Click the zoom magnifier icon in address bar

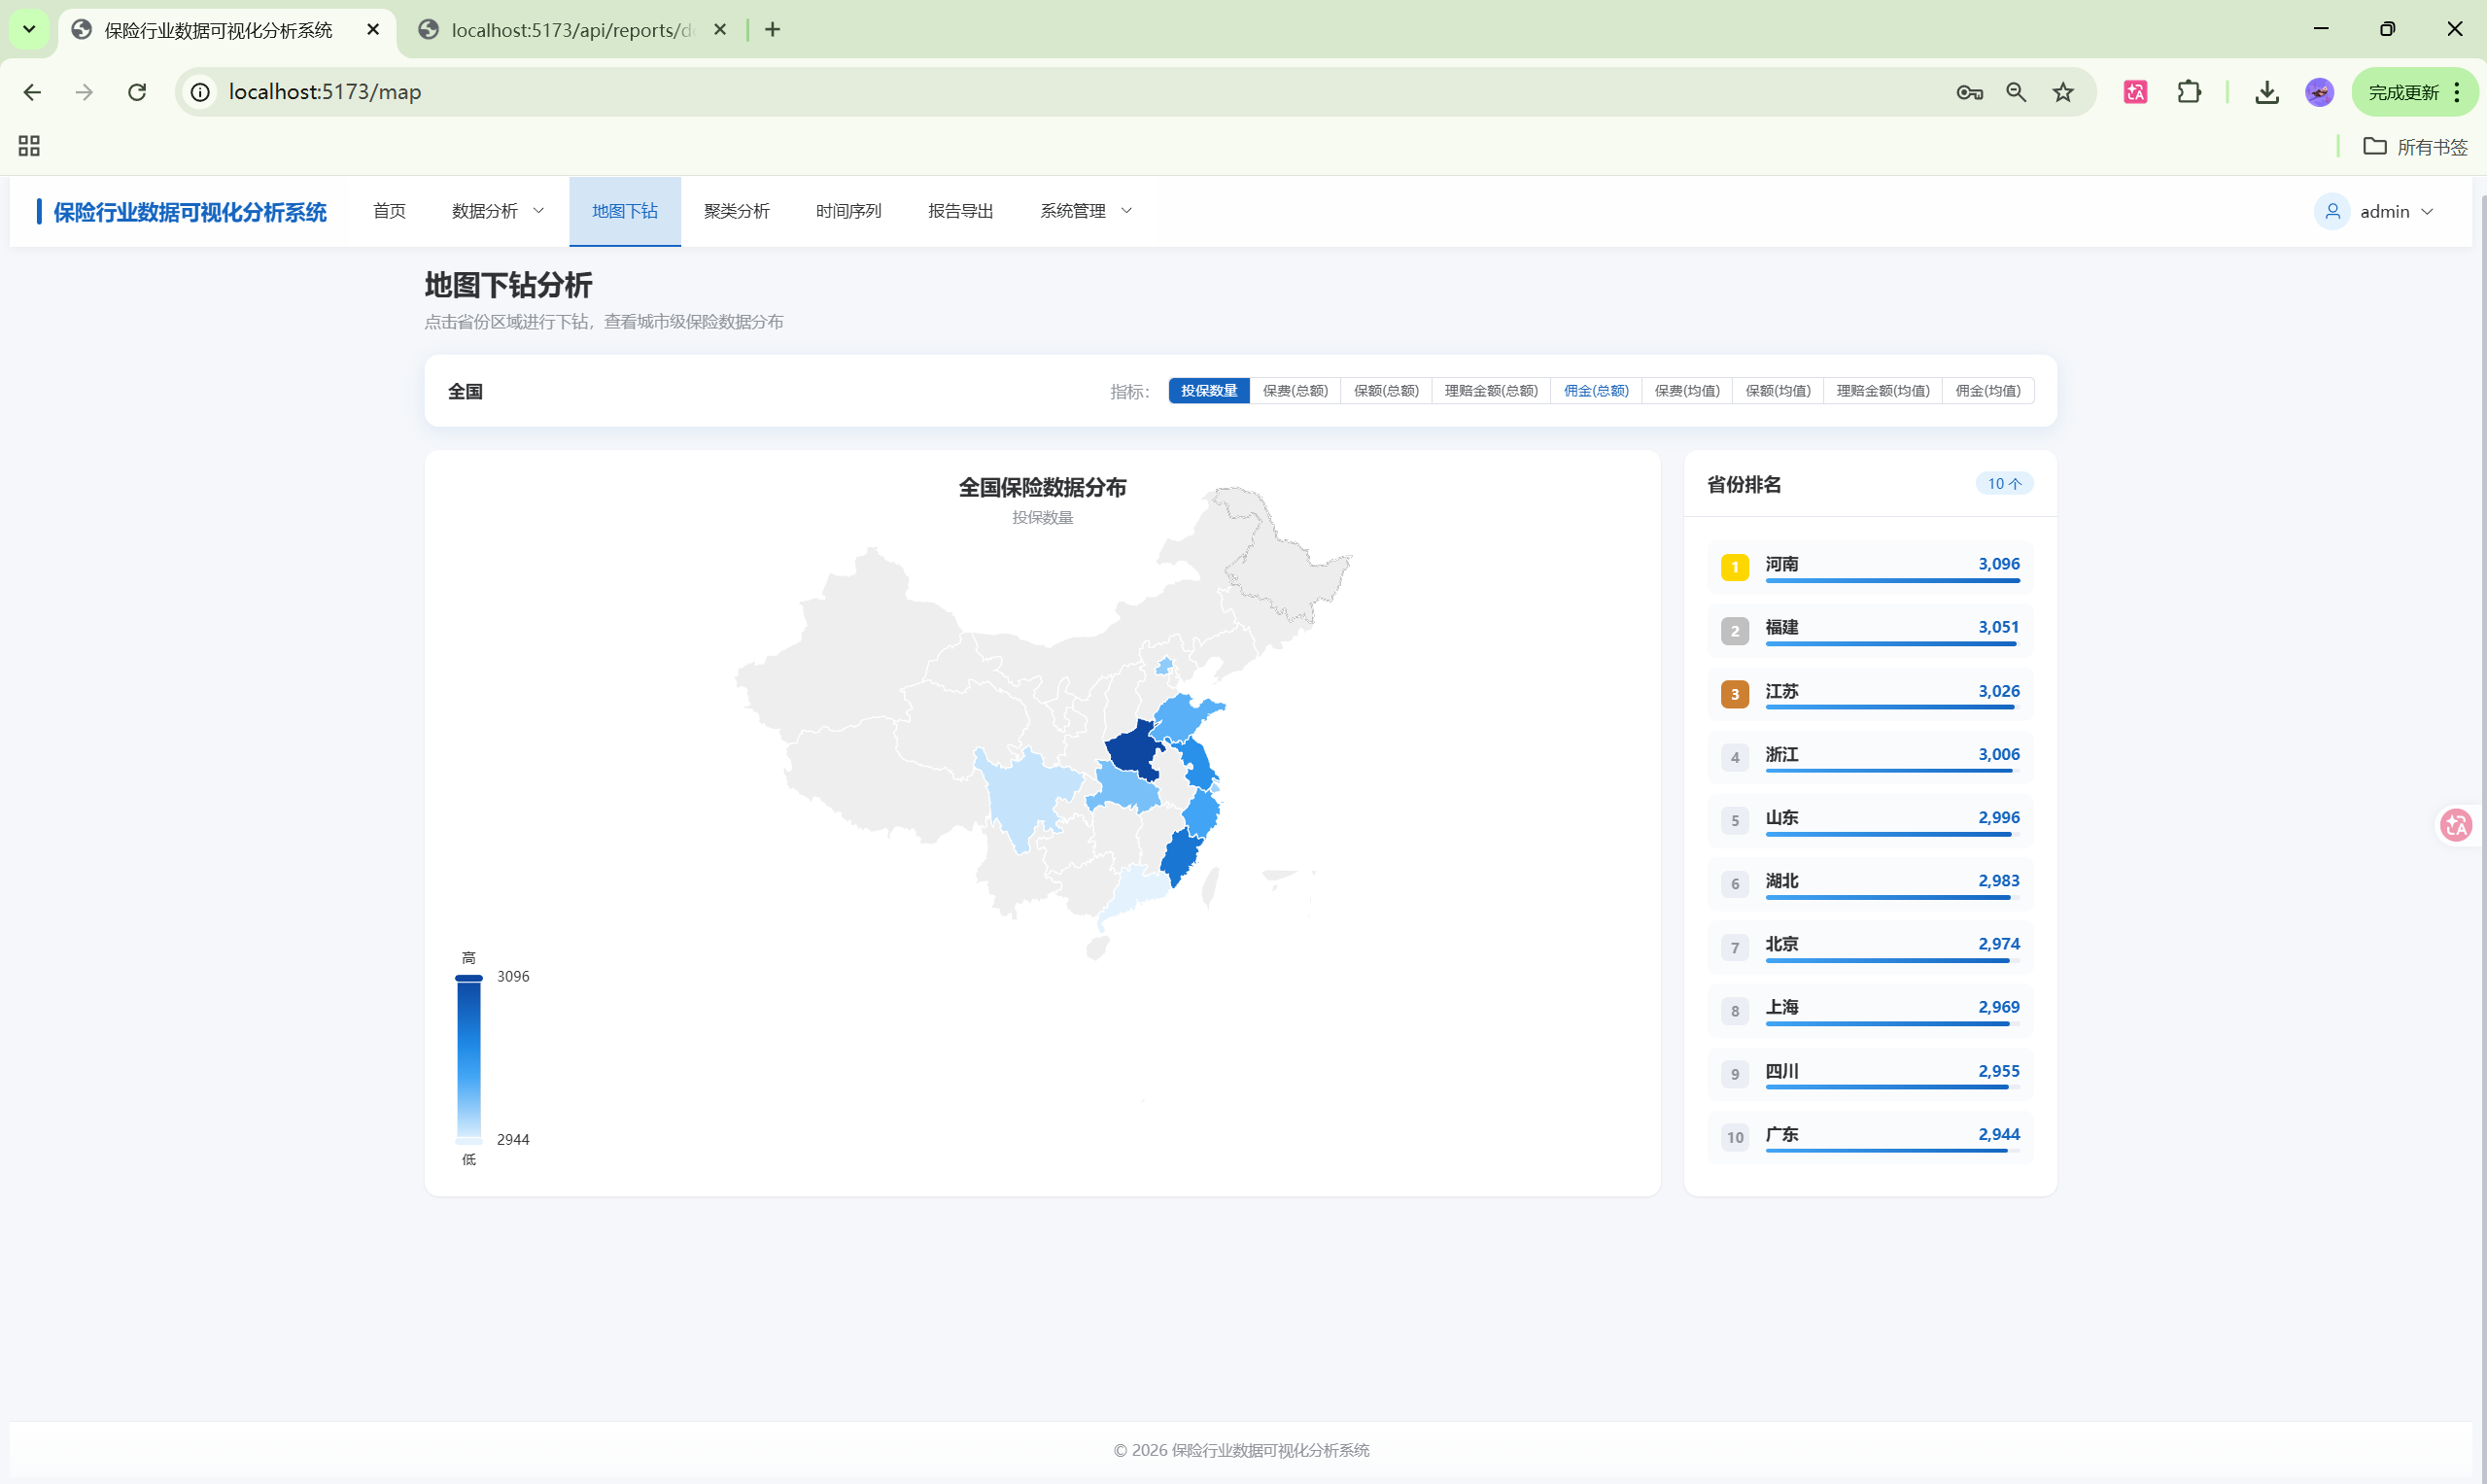point(2016,92)
